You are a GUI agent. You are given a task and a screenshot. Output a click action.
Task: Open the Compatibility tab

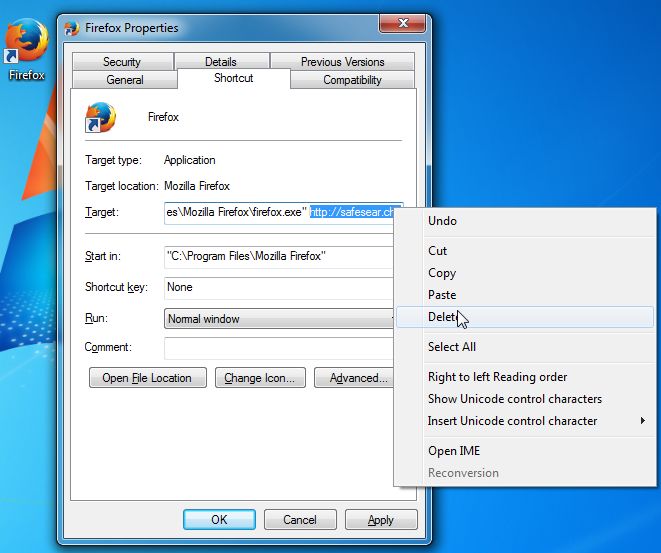(x=352, y=80)
